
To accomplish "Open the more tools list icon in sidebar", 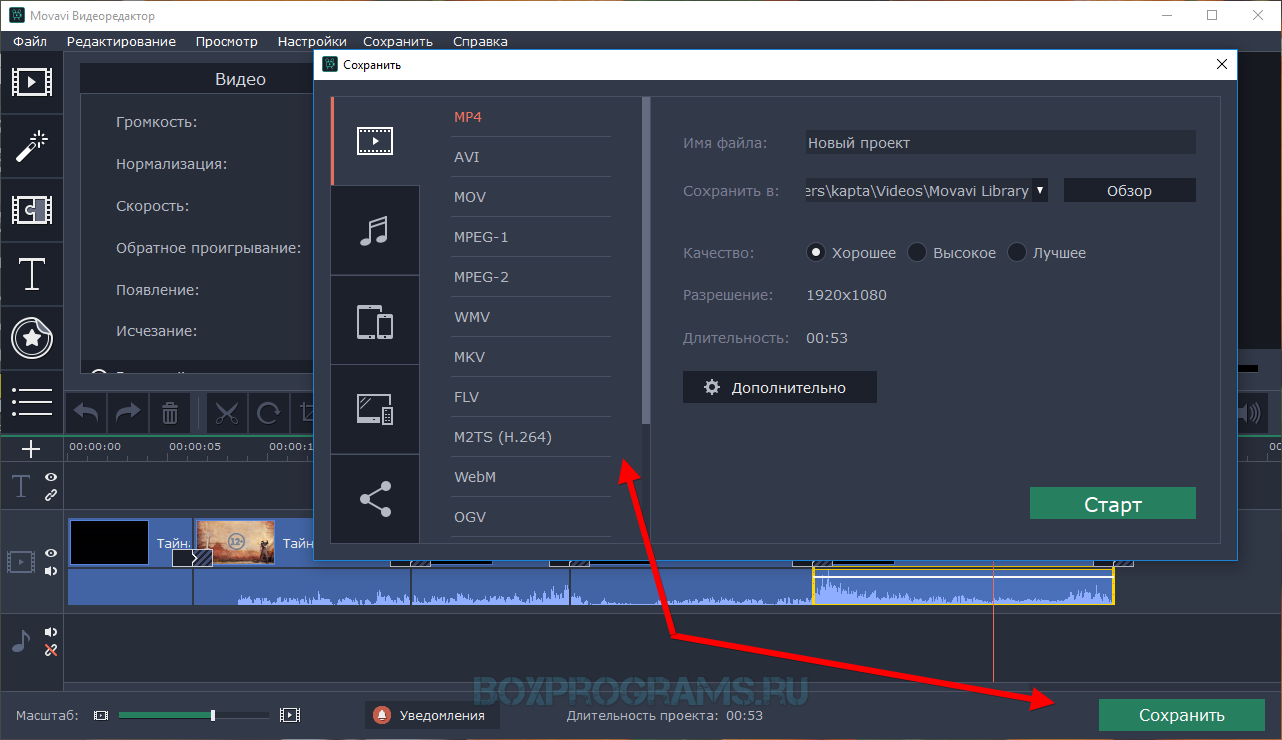I will pos(32,401).
